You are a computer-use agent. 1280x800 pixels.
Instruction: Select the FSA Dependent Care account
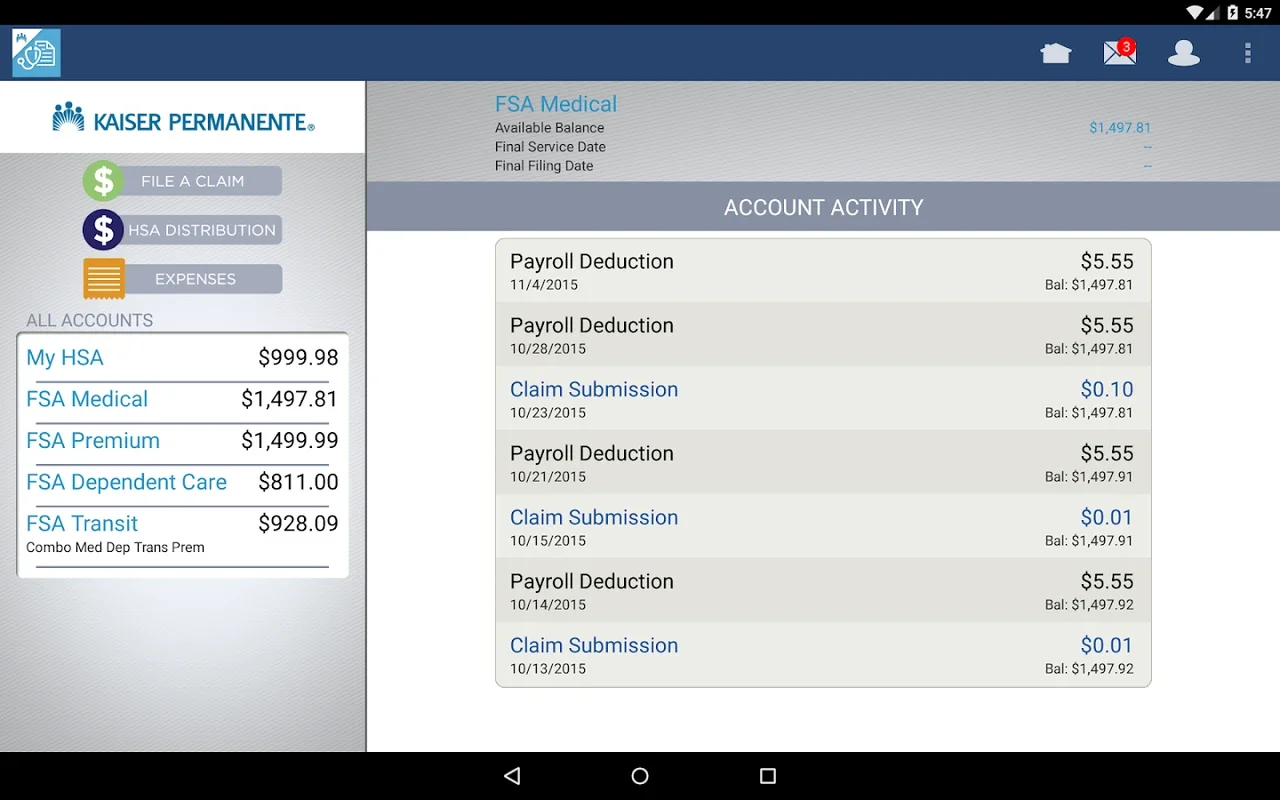pyautogui.click(x=182, y=482)
